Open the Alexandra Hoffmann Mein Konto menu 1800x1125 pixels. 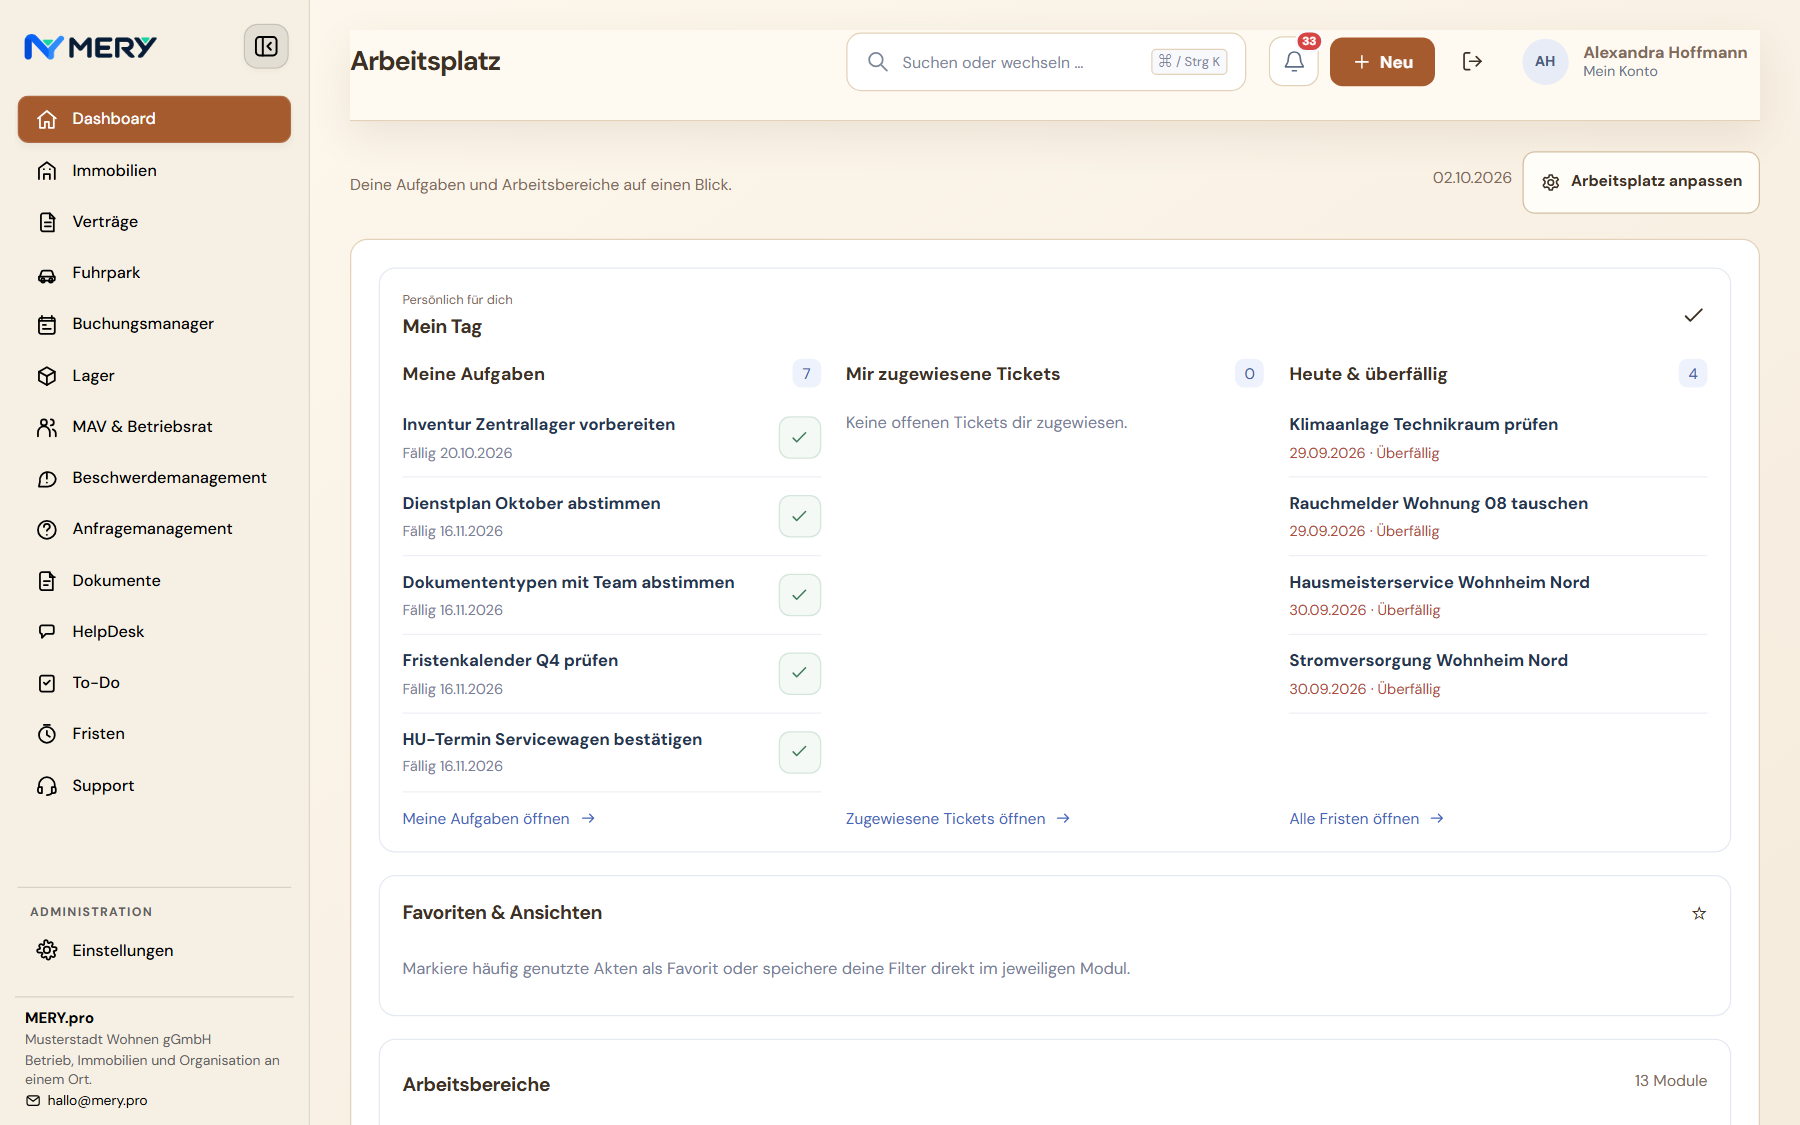coord(1665,61)
